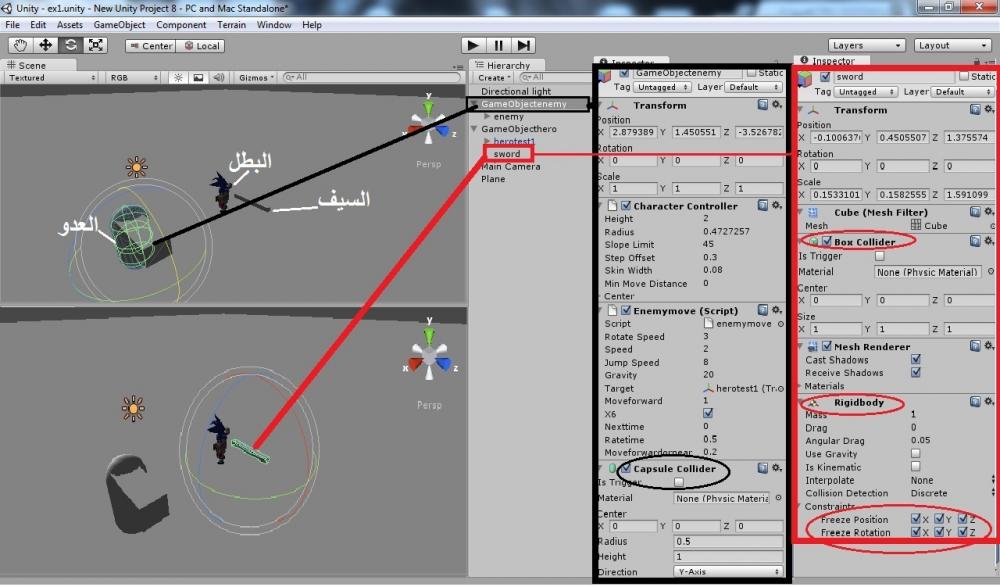Enable Is Kinematic on Rigidbody

click(916, 467)
